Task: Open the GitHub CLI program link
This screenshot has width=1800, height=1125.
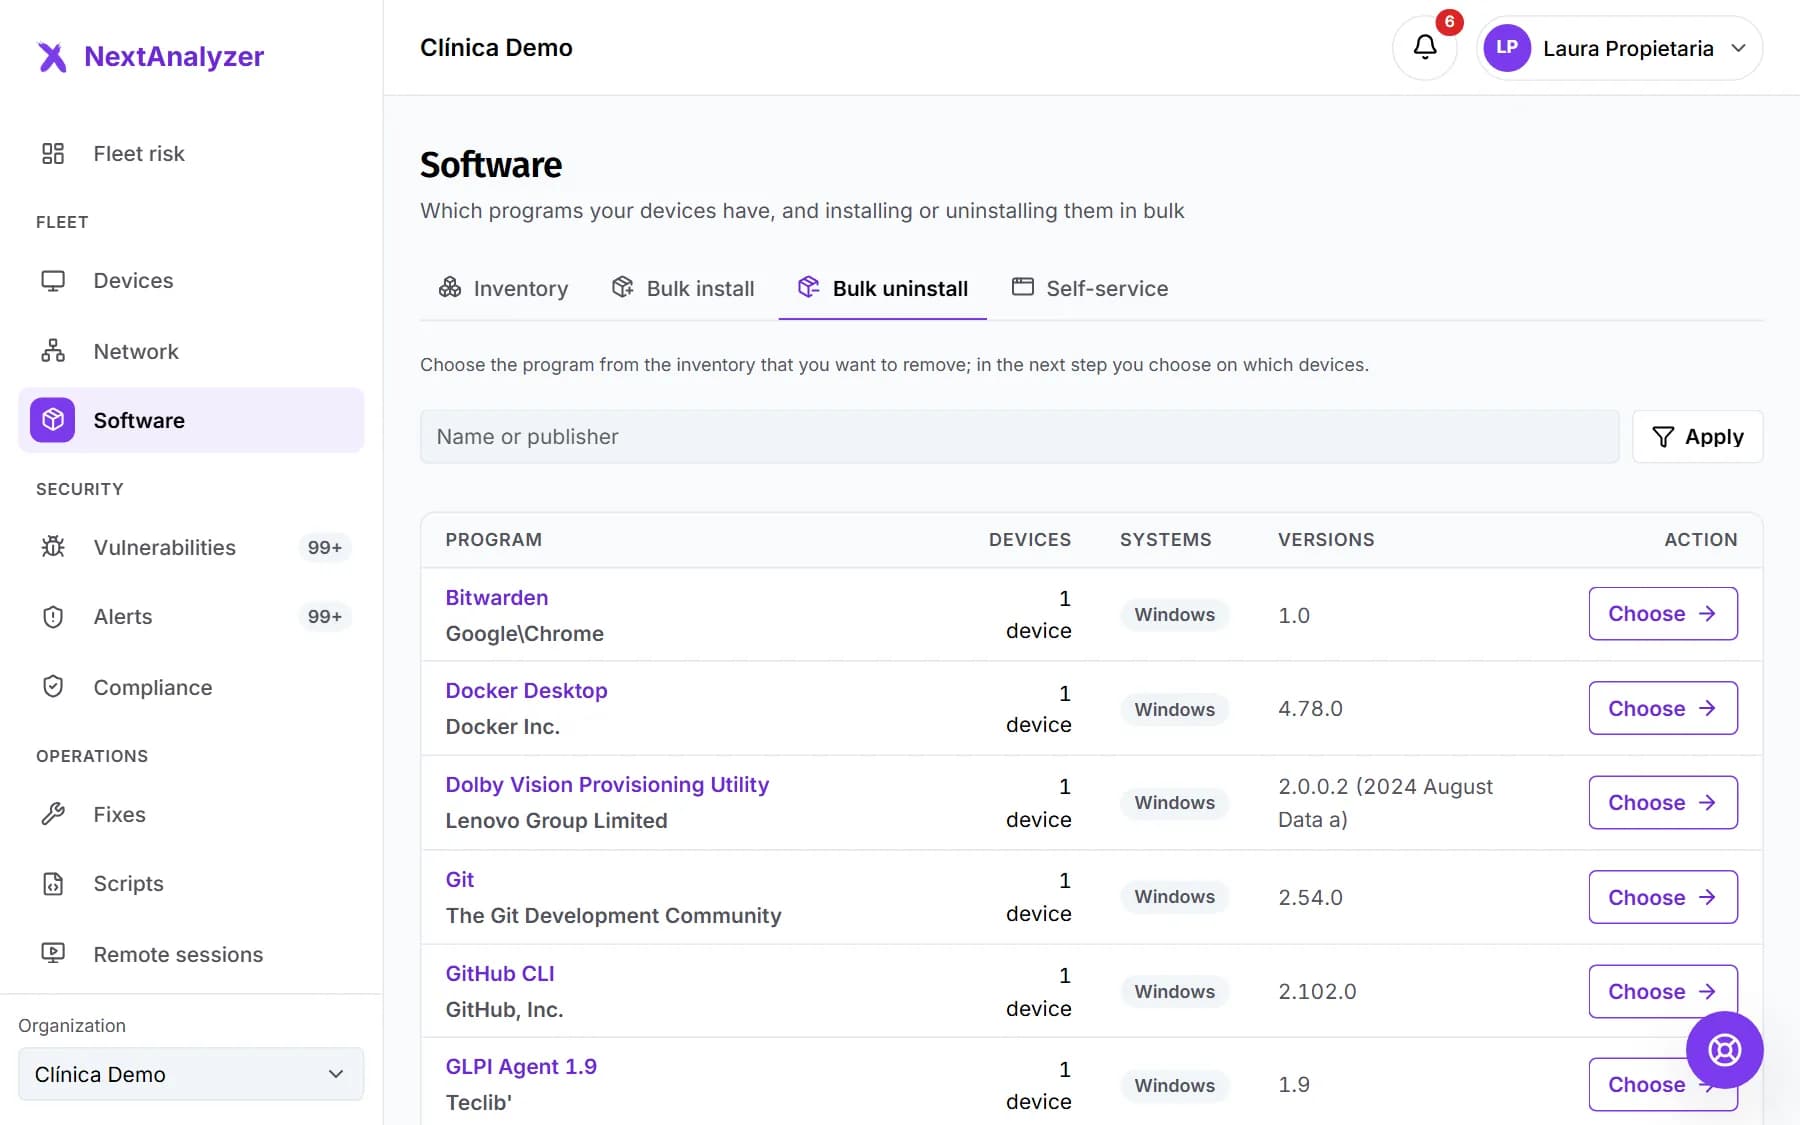Action: coord(499,973)
